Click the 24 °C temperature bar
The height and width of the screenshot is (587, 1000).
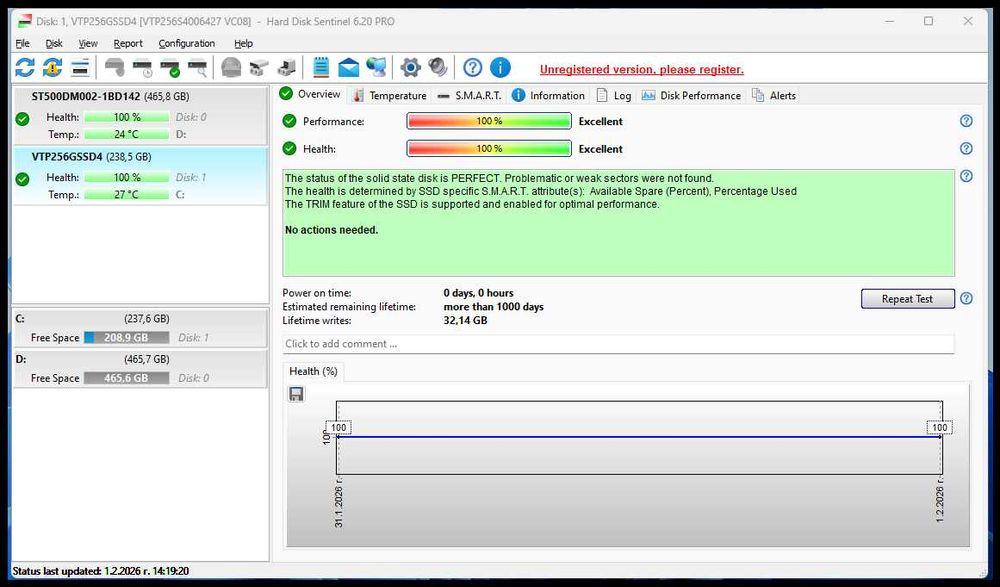coord(126,134)
